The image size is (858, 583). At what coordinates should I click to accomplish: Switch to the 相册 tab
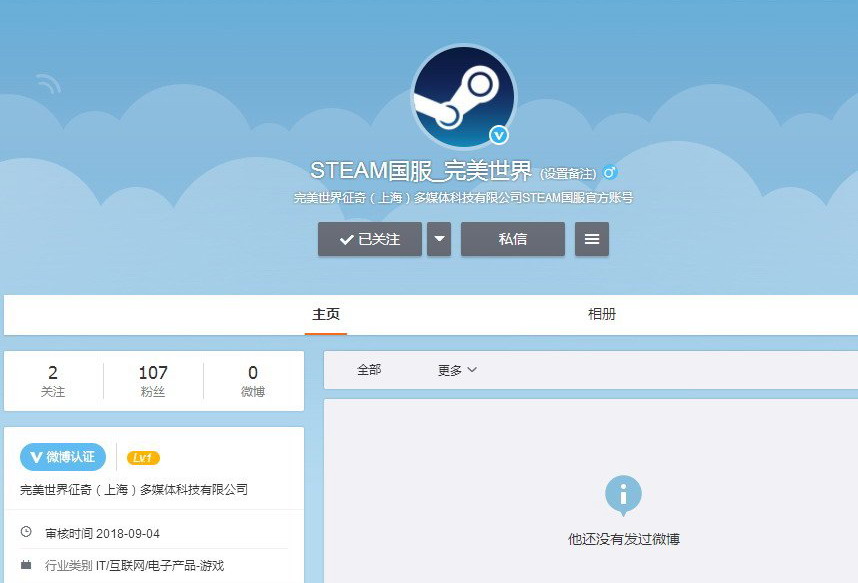tap(601, 314)
